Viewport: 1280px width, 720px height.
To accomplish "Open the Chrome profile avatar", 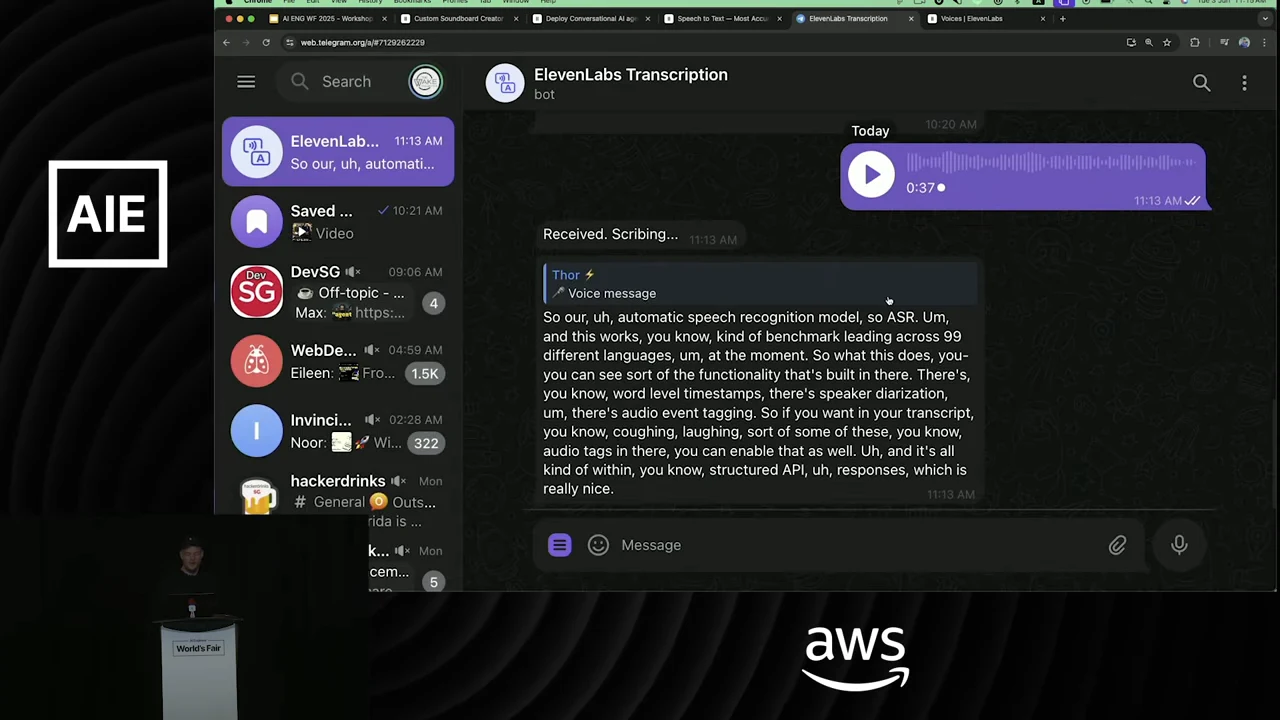I will pyautogui.click(x=1244, y=42).
